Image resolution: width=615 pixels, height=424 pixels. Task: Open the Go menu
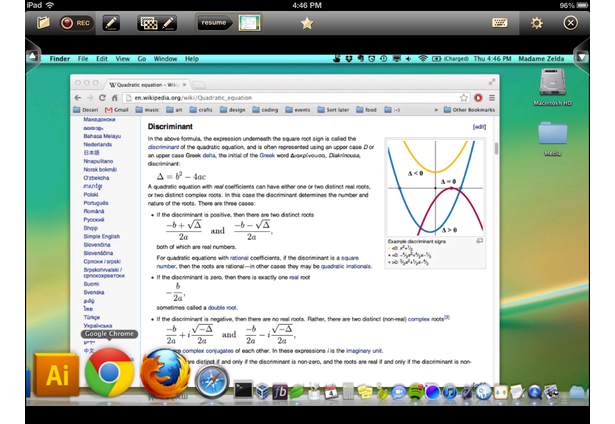coord(142,59)
